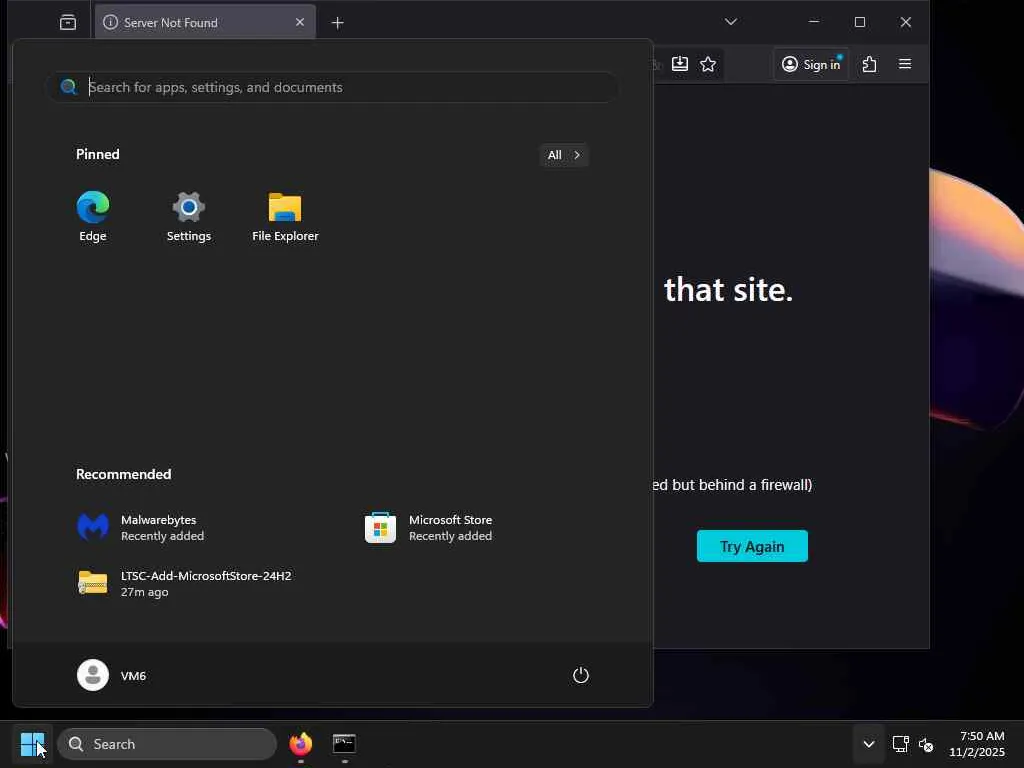Show hidden system tray icons

coord(869,744)
